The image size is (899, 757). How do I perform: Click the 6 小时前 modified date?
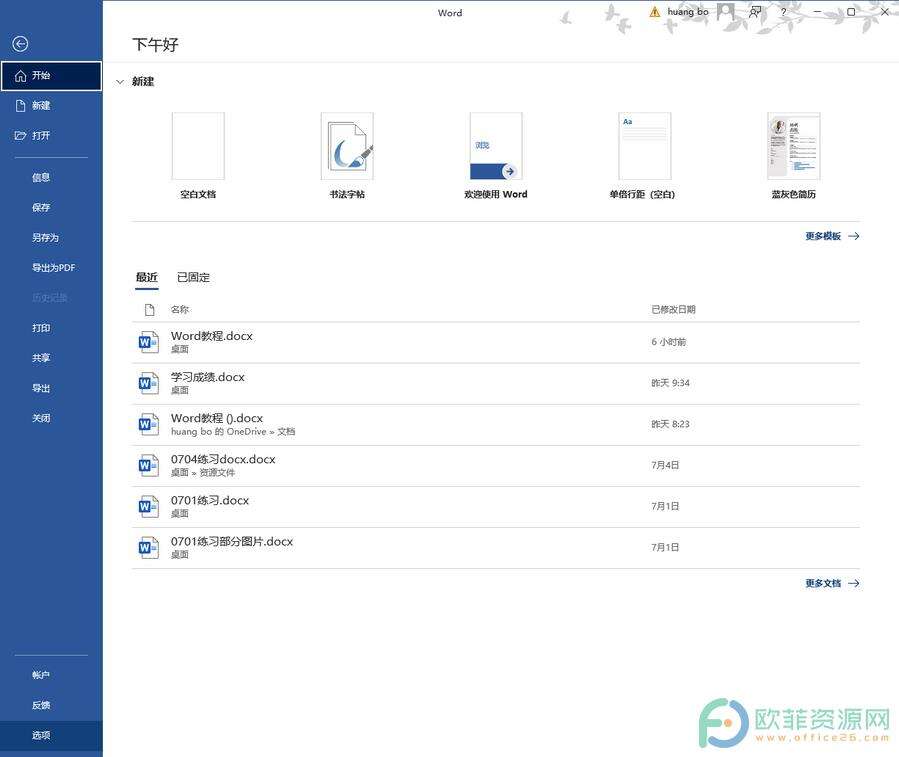click(x=669, y=342)
